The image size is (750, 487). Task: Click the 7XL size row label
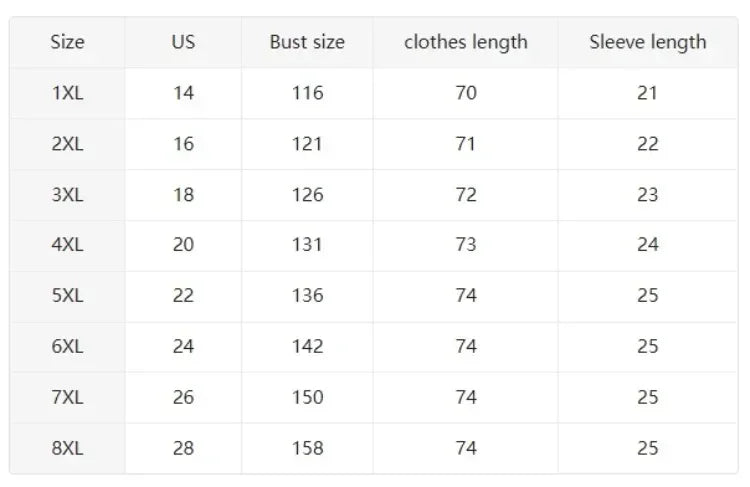pyautogui.click(x=67, y=397)
